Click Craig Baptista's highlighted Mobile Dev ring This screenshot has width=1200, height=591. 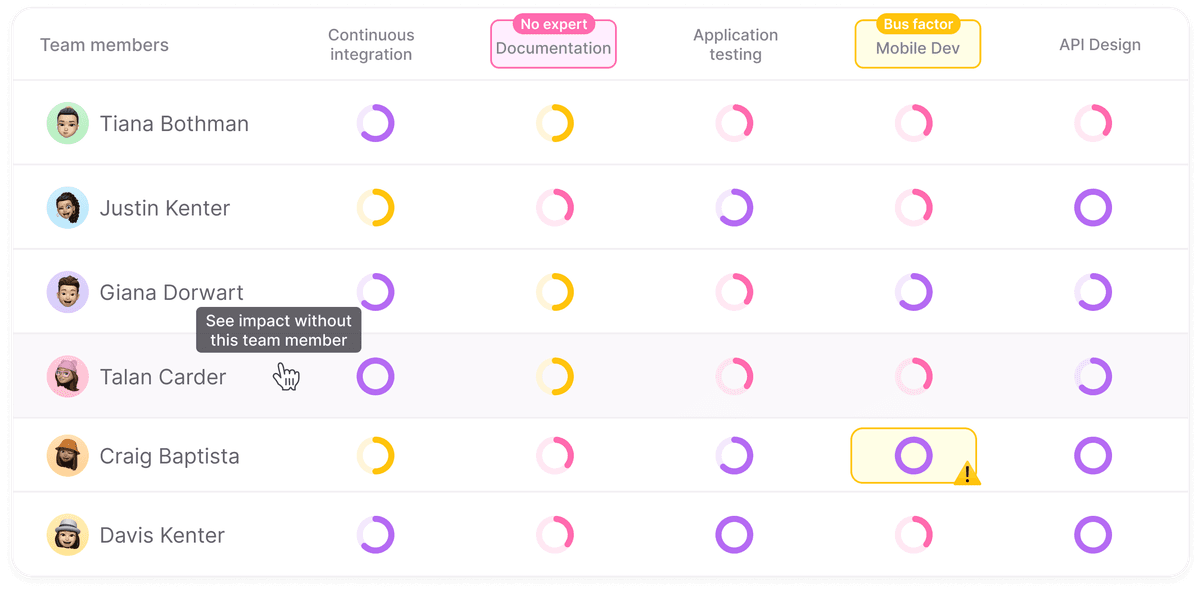913,456
